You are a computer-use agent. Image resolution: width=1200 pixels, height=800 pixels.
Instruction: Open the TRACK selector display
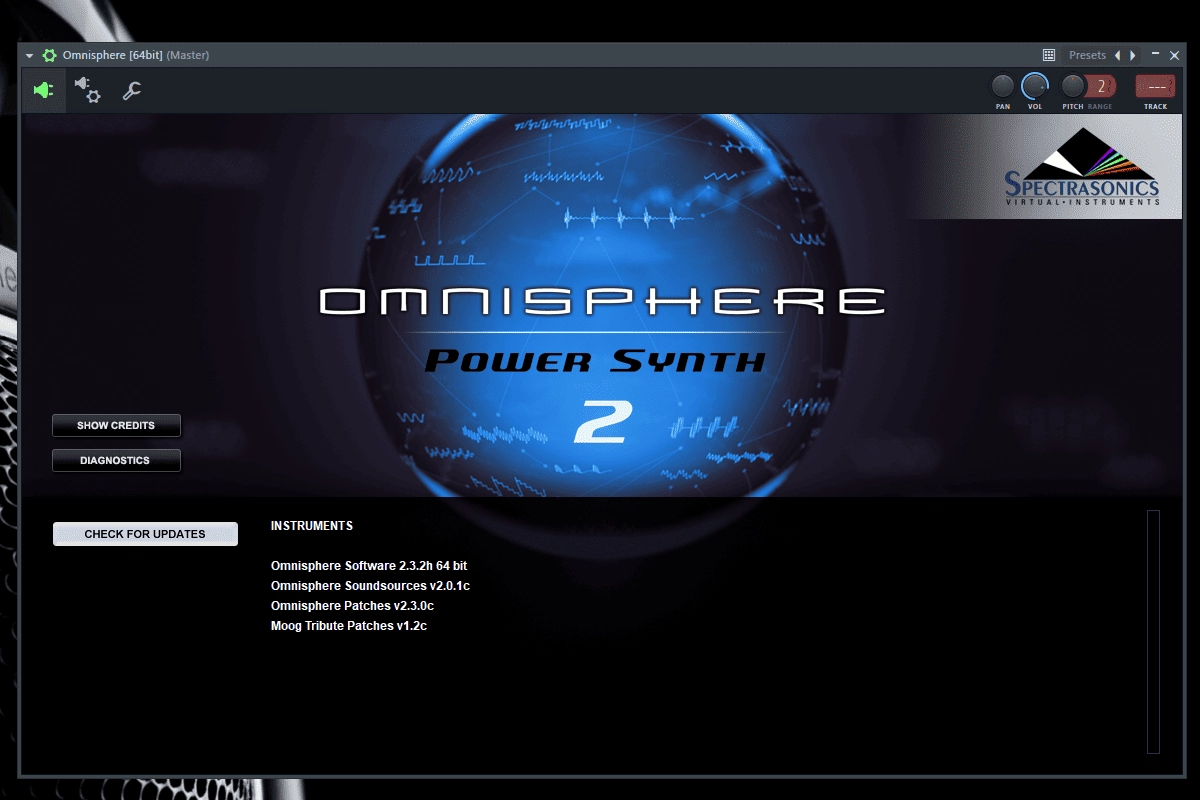(x=1155, y=86)
